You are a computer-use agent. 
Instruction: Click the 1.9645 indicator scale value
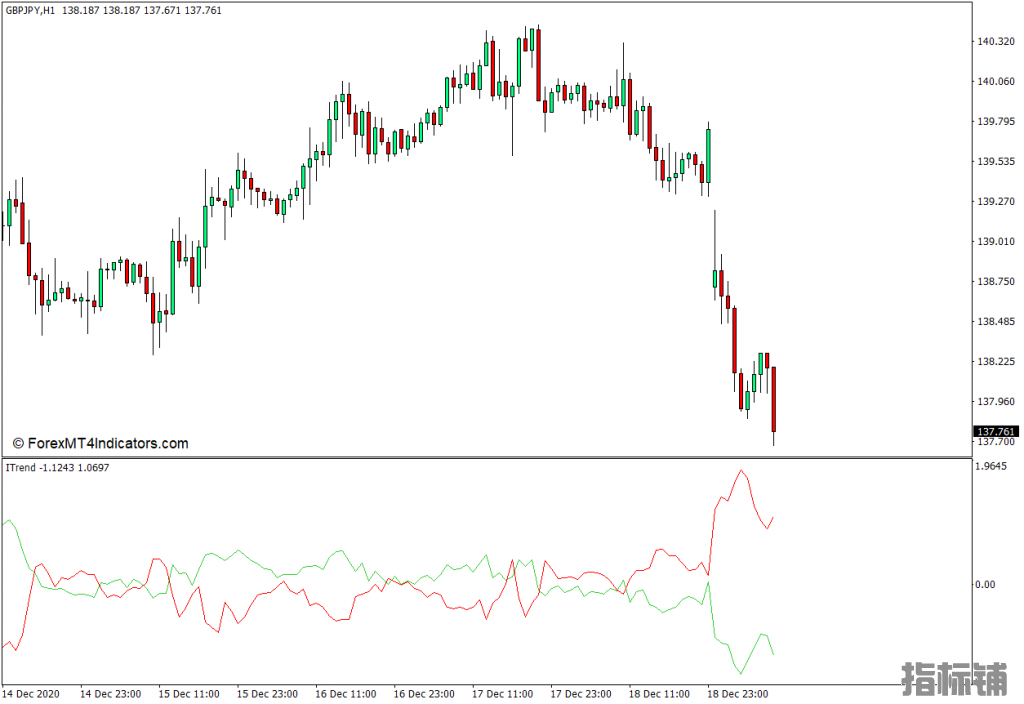click(991, 466)
